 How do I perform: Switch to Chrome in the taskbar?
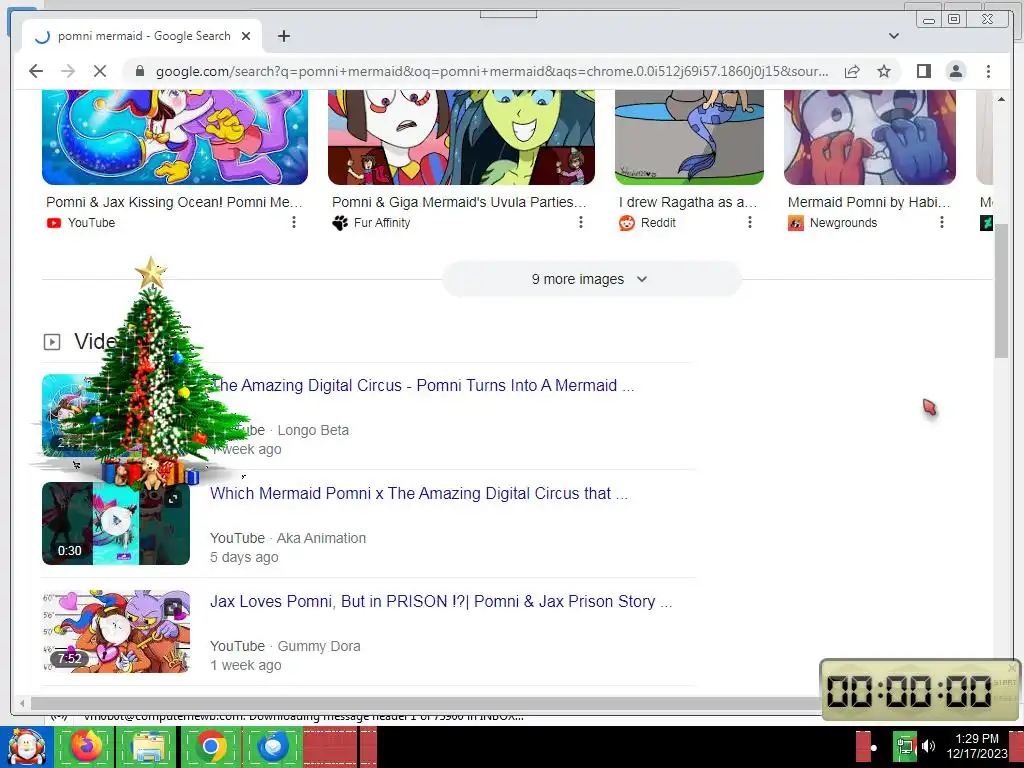click(211, 747)
